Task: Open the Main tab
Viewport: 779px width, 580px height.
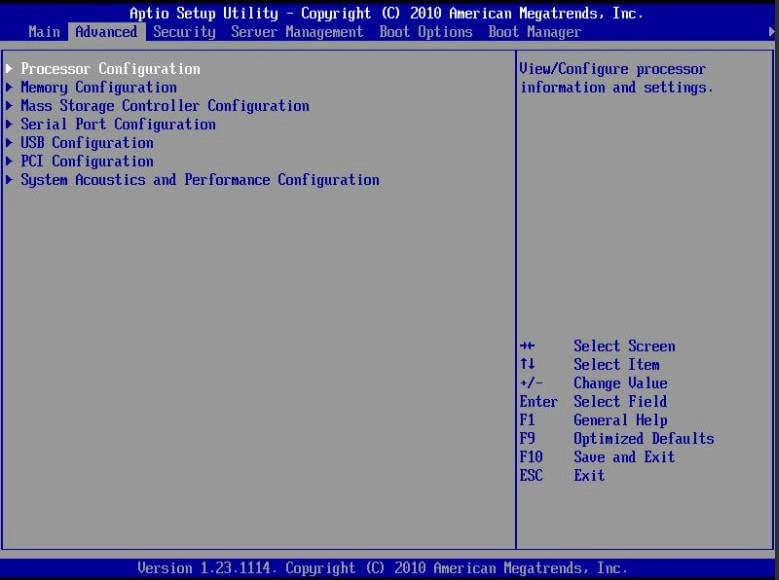Action: [x=44, y=32]
